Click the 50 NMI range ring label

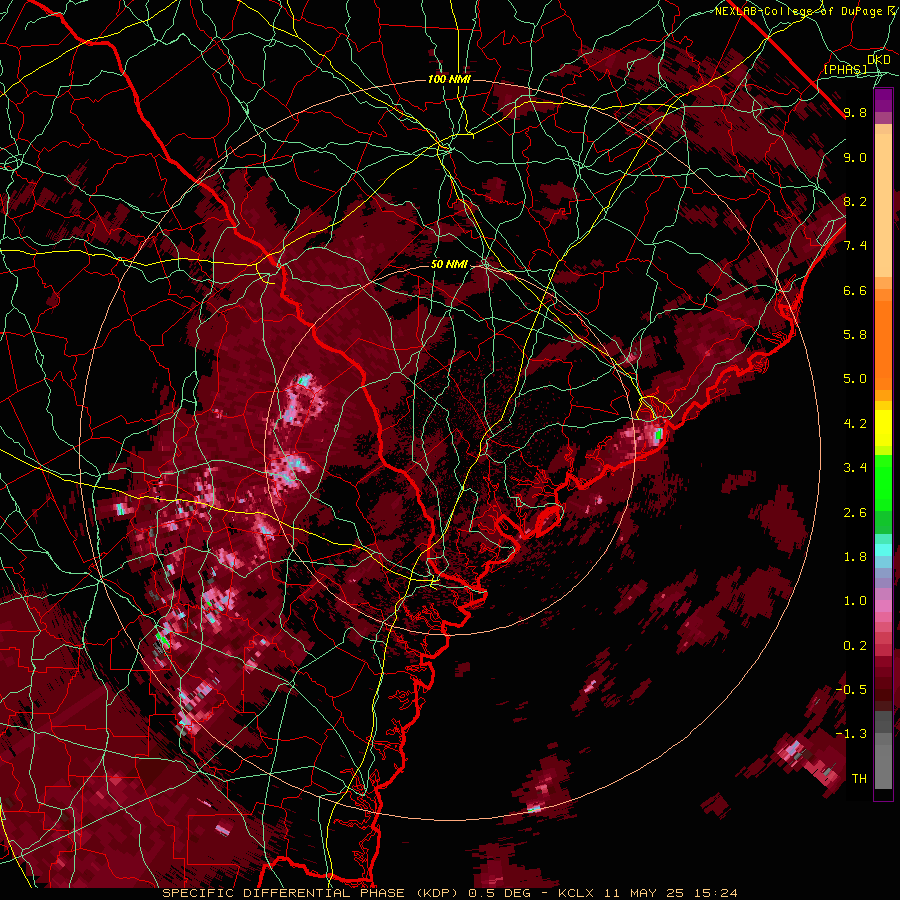[x=449, y=265]
